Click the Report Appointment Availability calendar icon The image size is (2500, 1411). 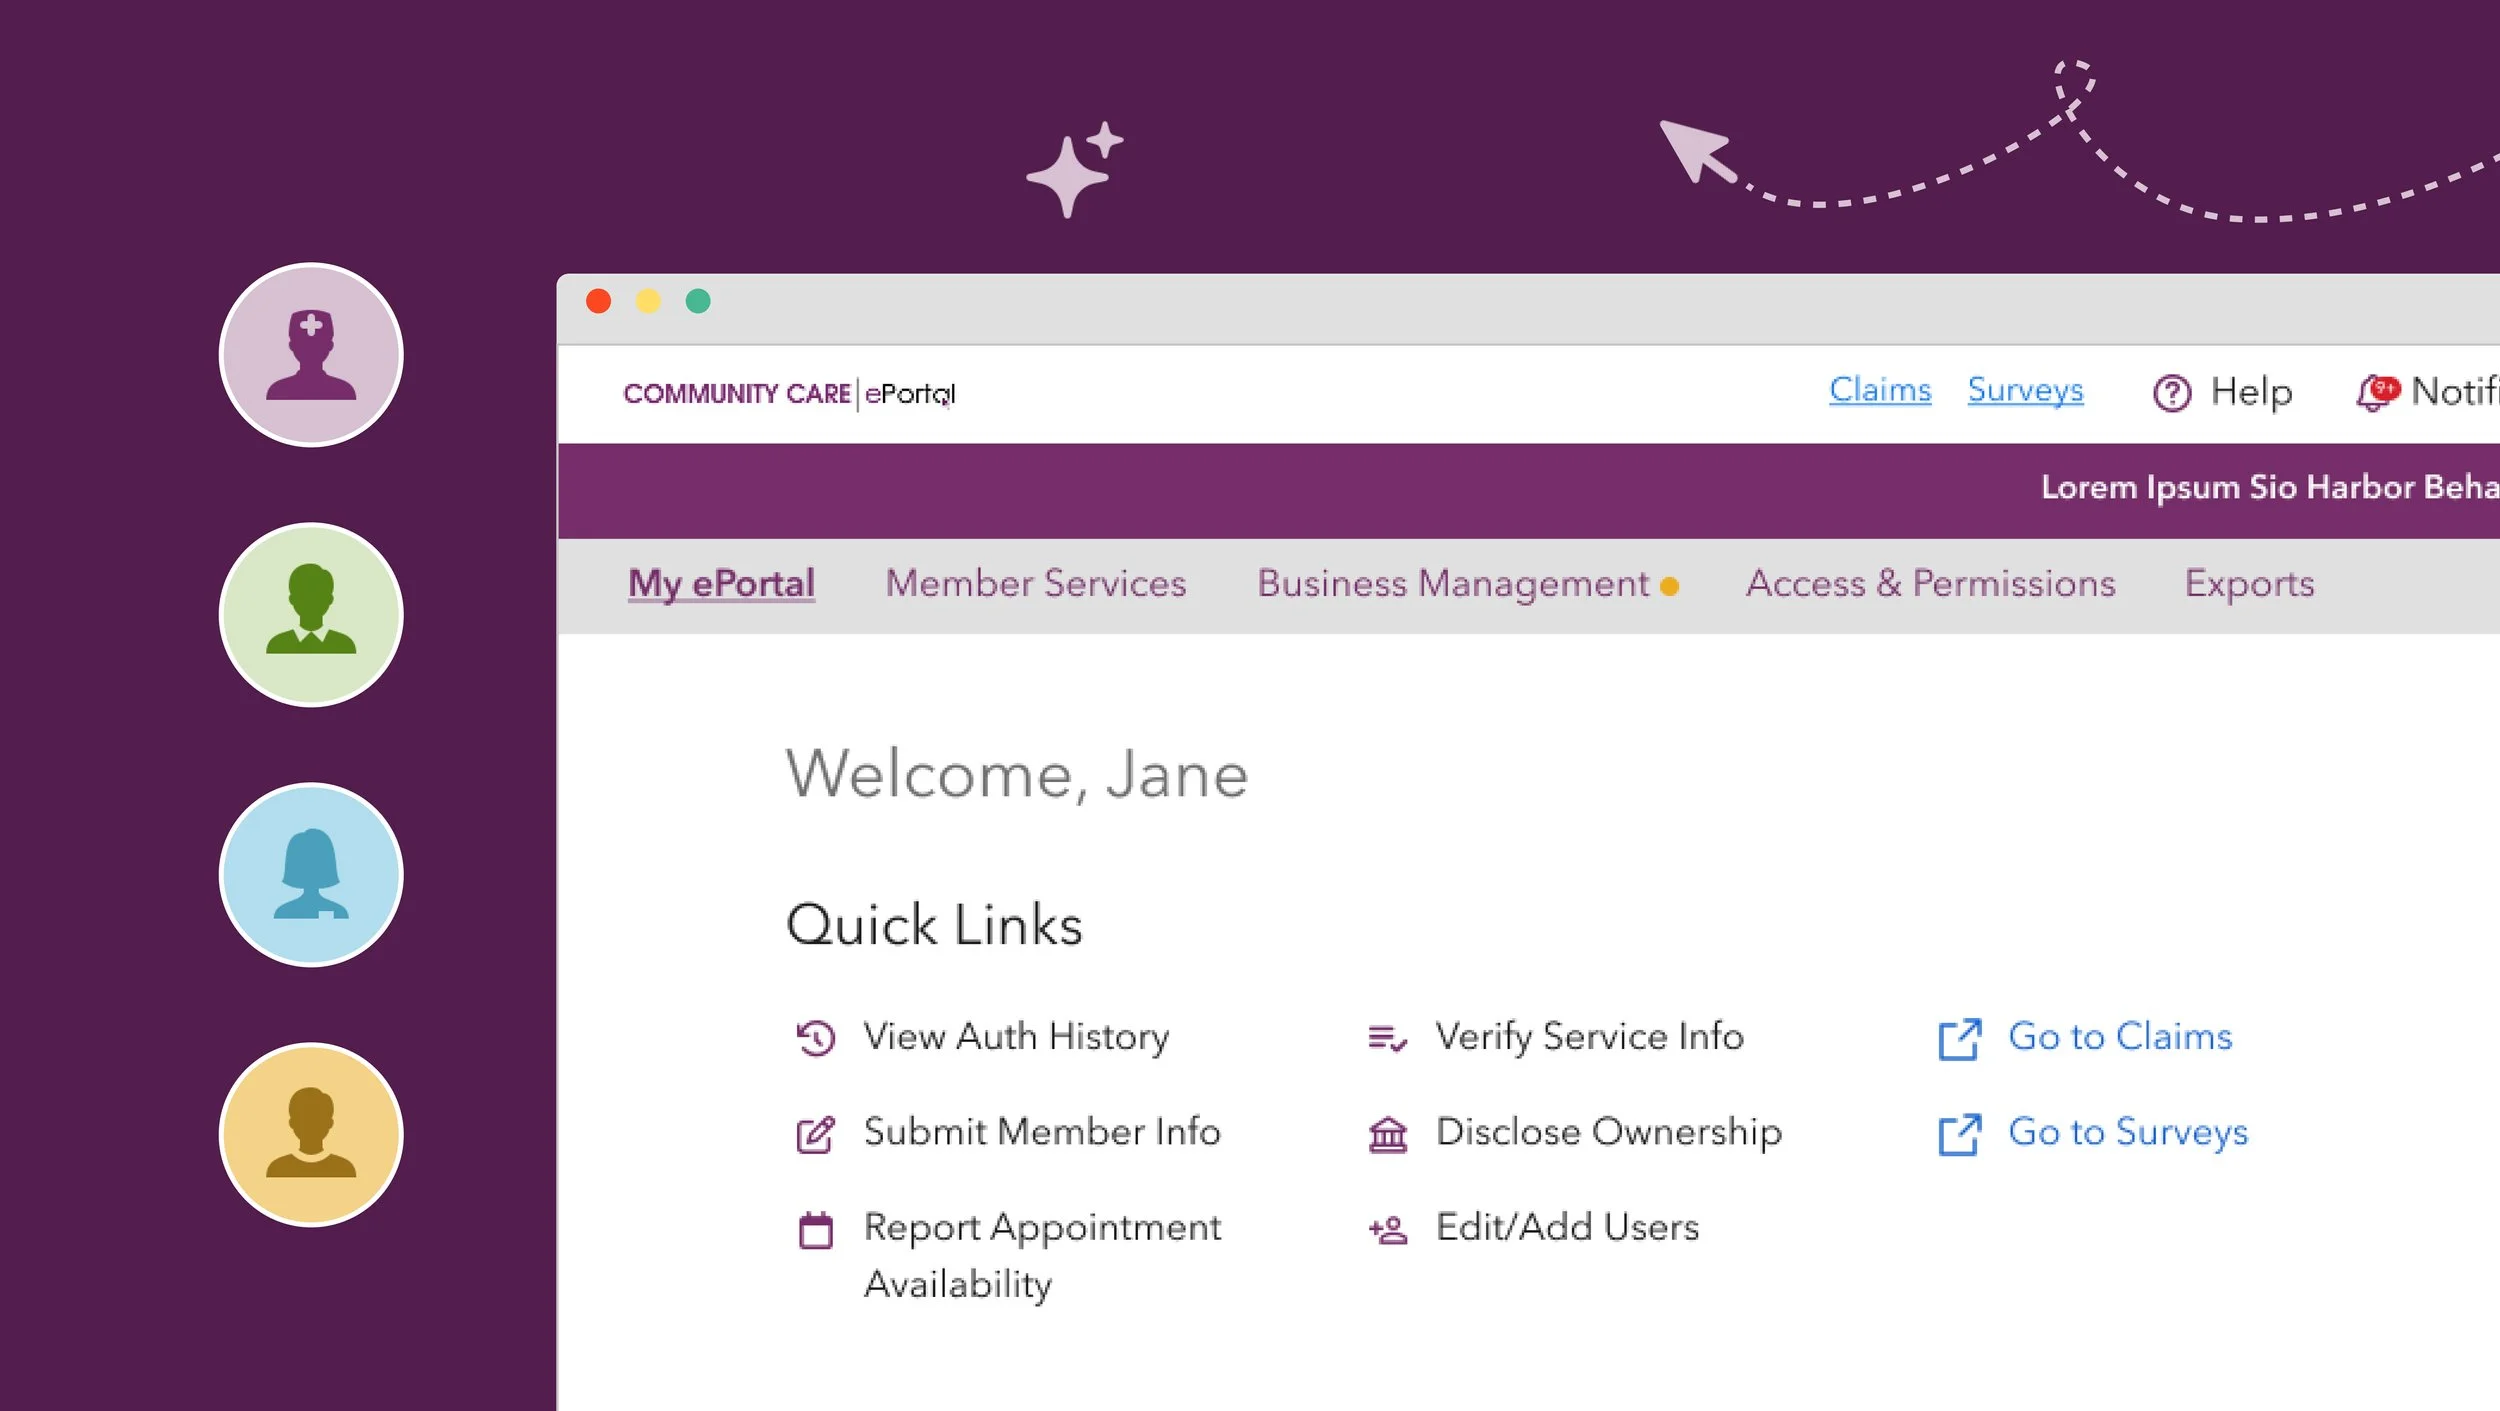815,1230
